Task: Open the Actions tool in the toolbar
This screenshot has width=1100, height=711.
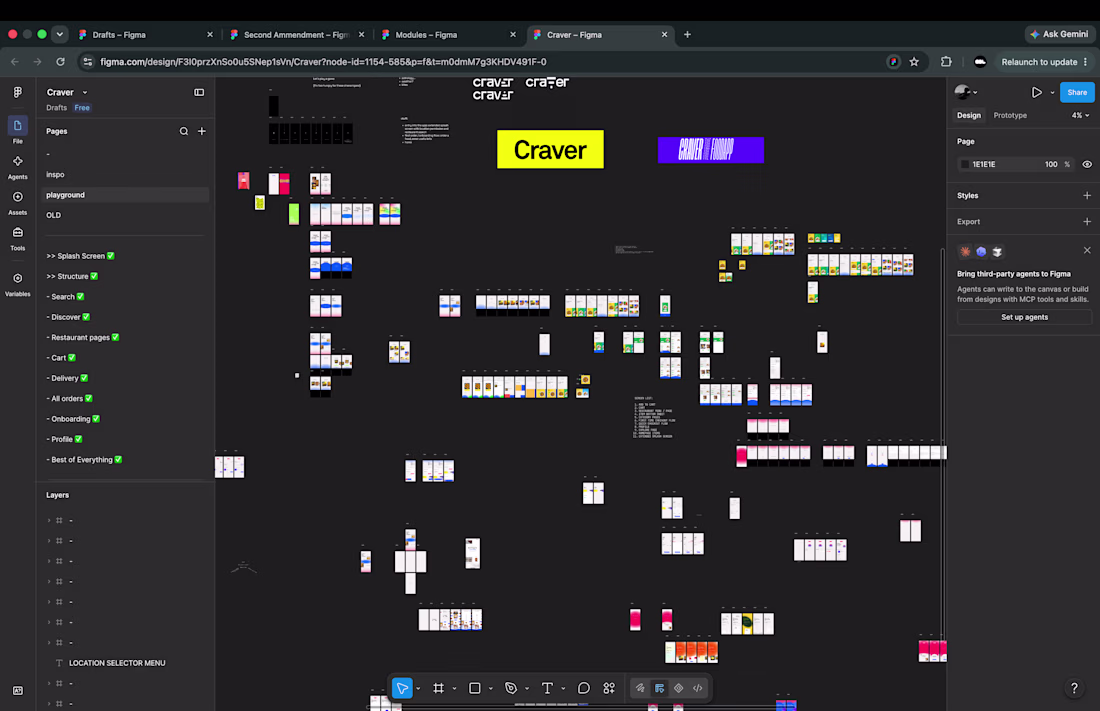Action: pyautogui.click(x=609, y=688)
